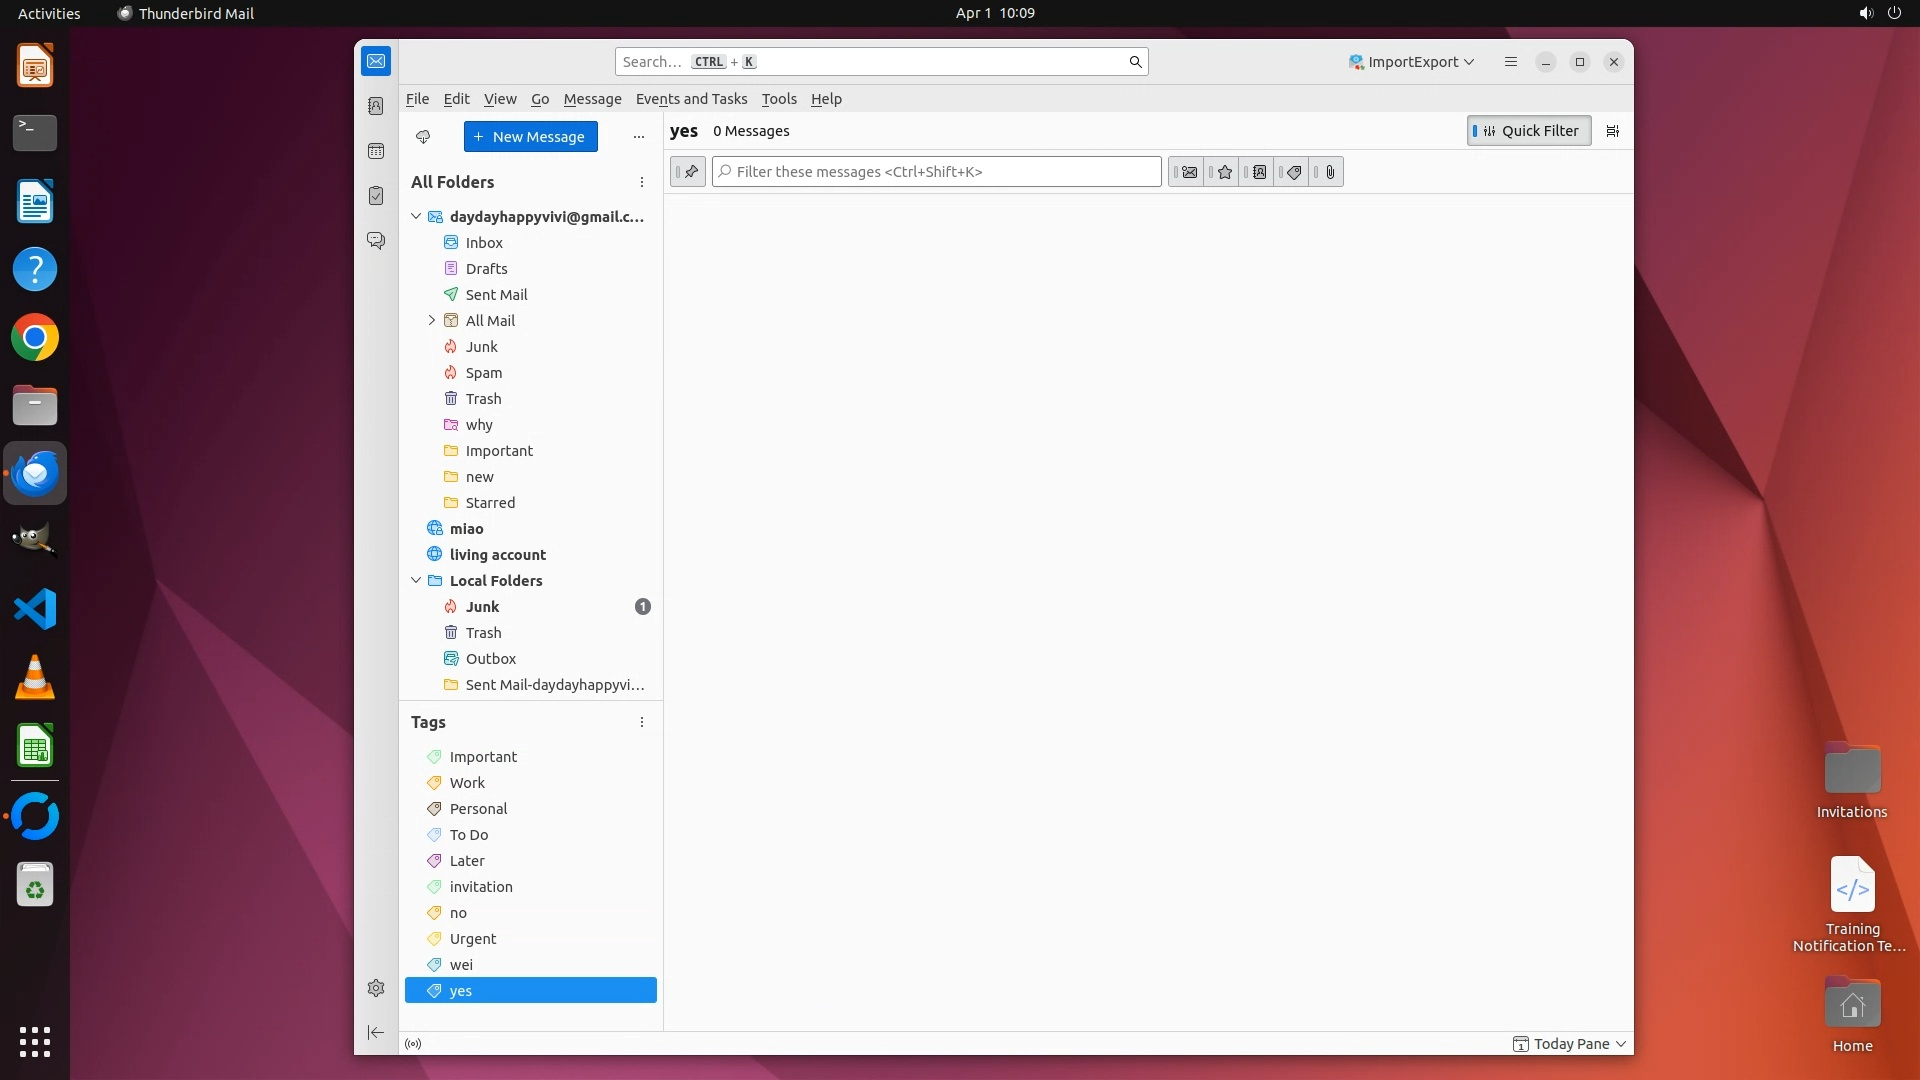The width and height of the screenshot is (1920, 1080).
Task: Click the Get Messages cloud icon
Action: 423,137
